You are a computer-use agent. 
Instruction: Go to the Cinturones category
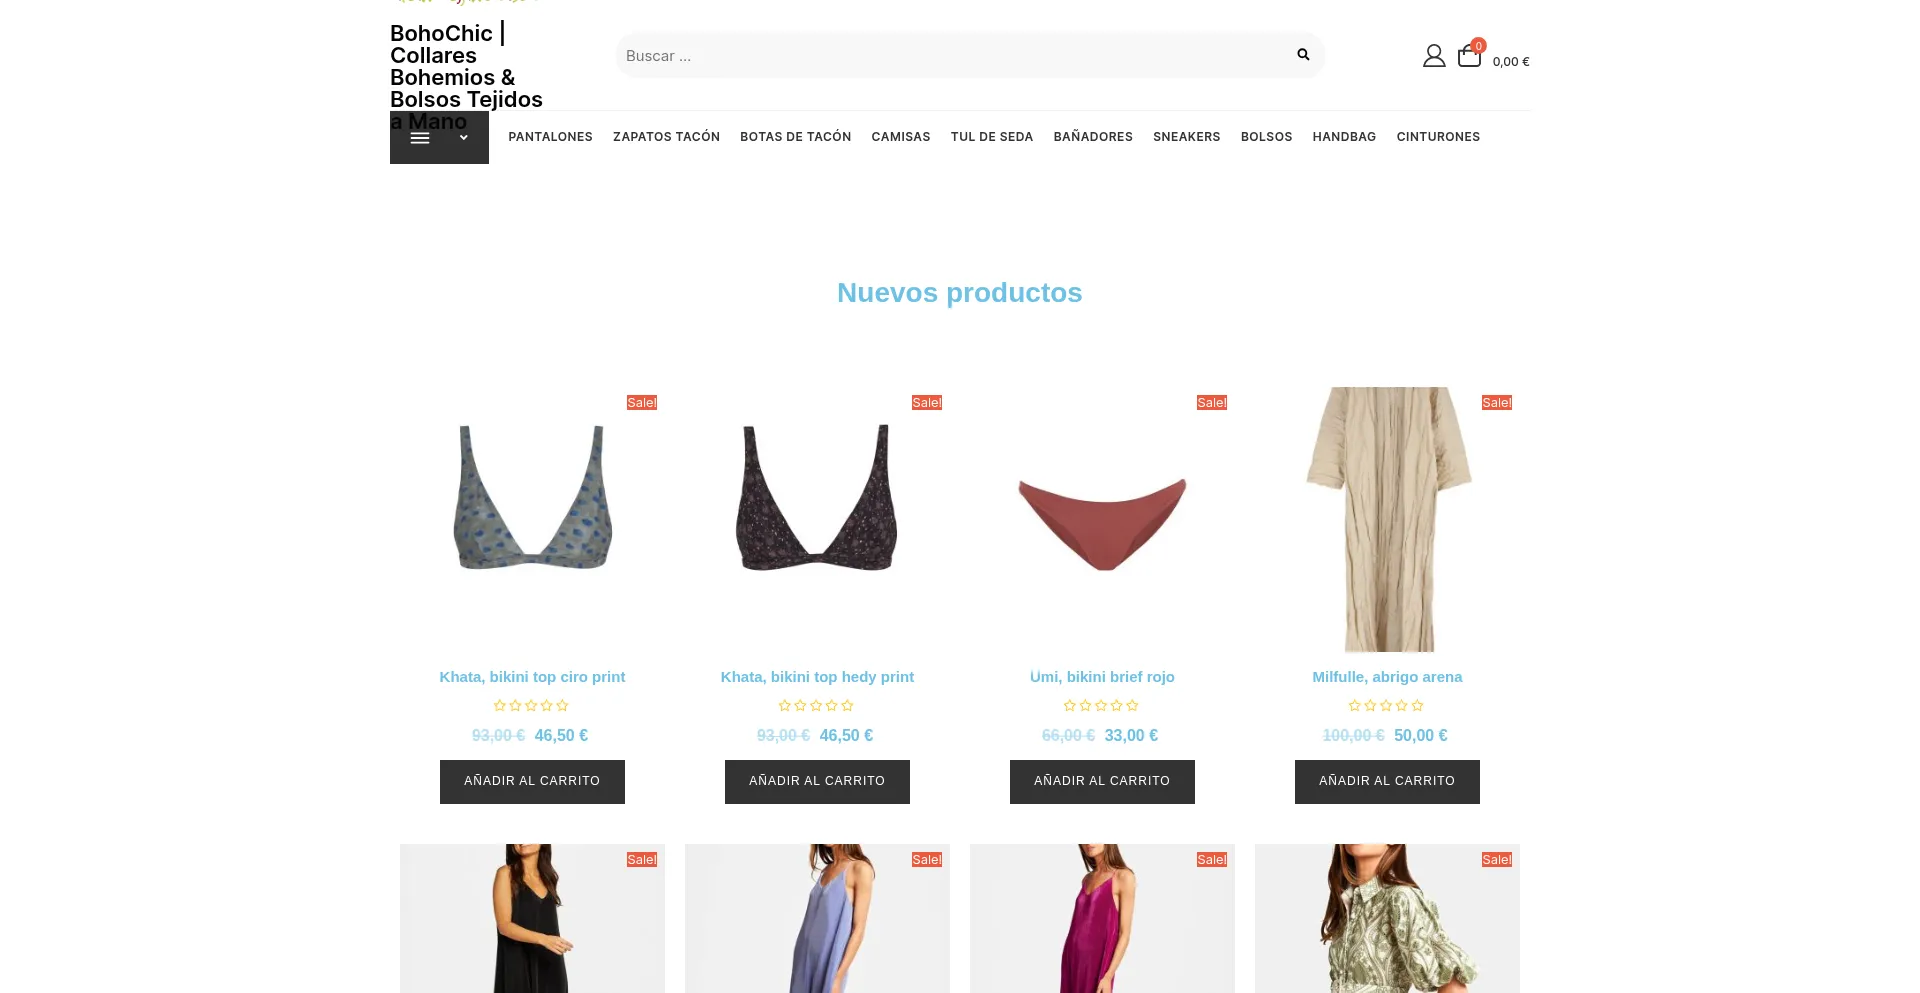click(1437, 137)
